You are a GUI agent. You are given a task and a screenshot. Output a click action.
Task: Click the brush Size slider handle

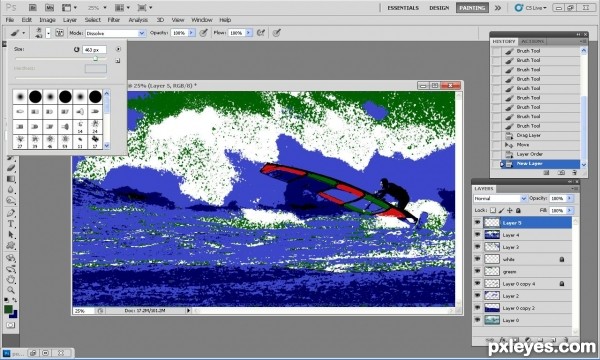[x=95, y=58]
